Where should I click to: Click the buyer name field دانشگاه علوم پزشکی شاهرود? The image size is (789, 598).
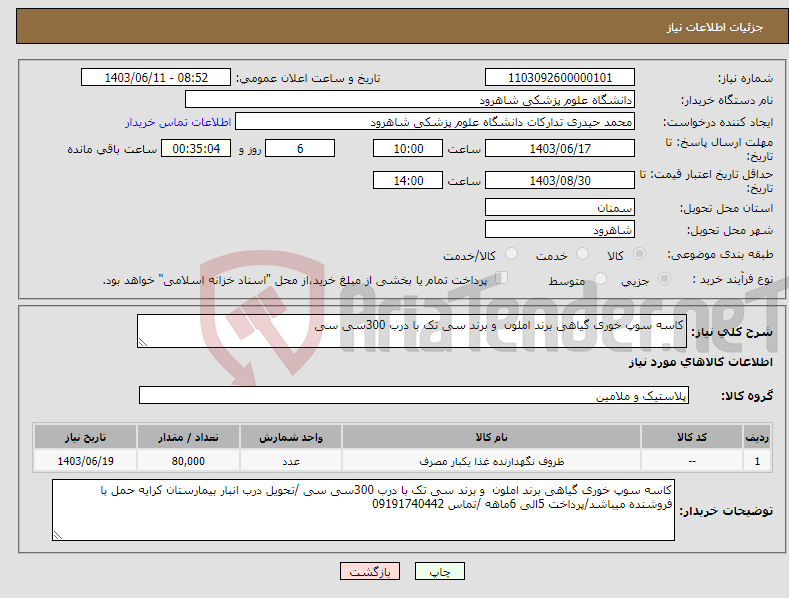(x=410, y=100)
